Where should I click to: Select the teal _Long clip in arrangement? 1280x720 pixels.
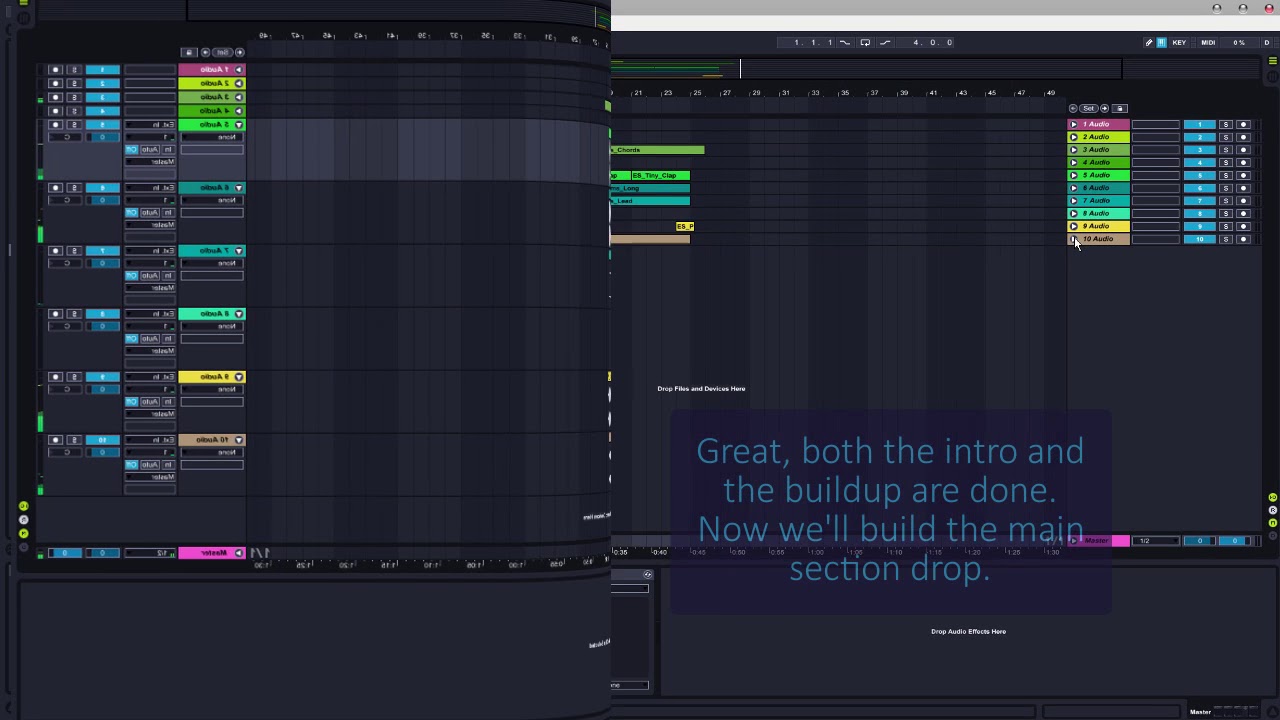650,188
